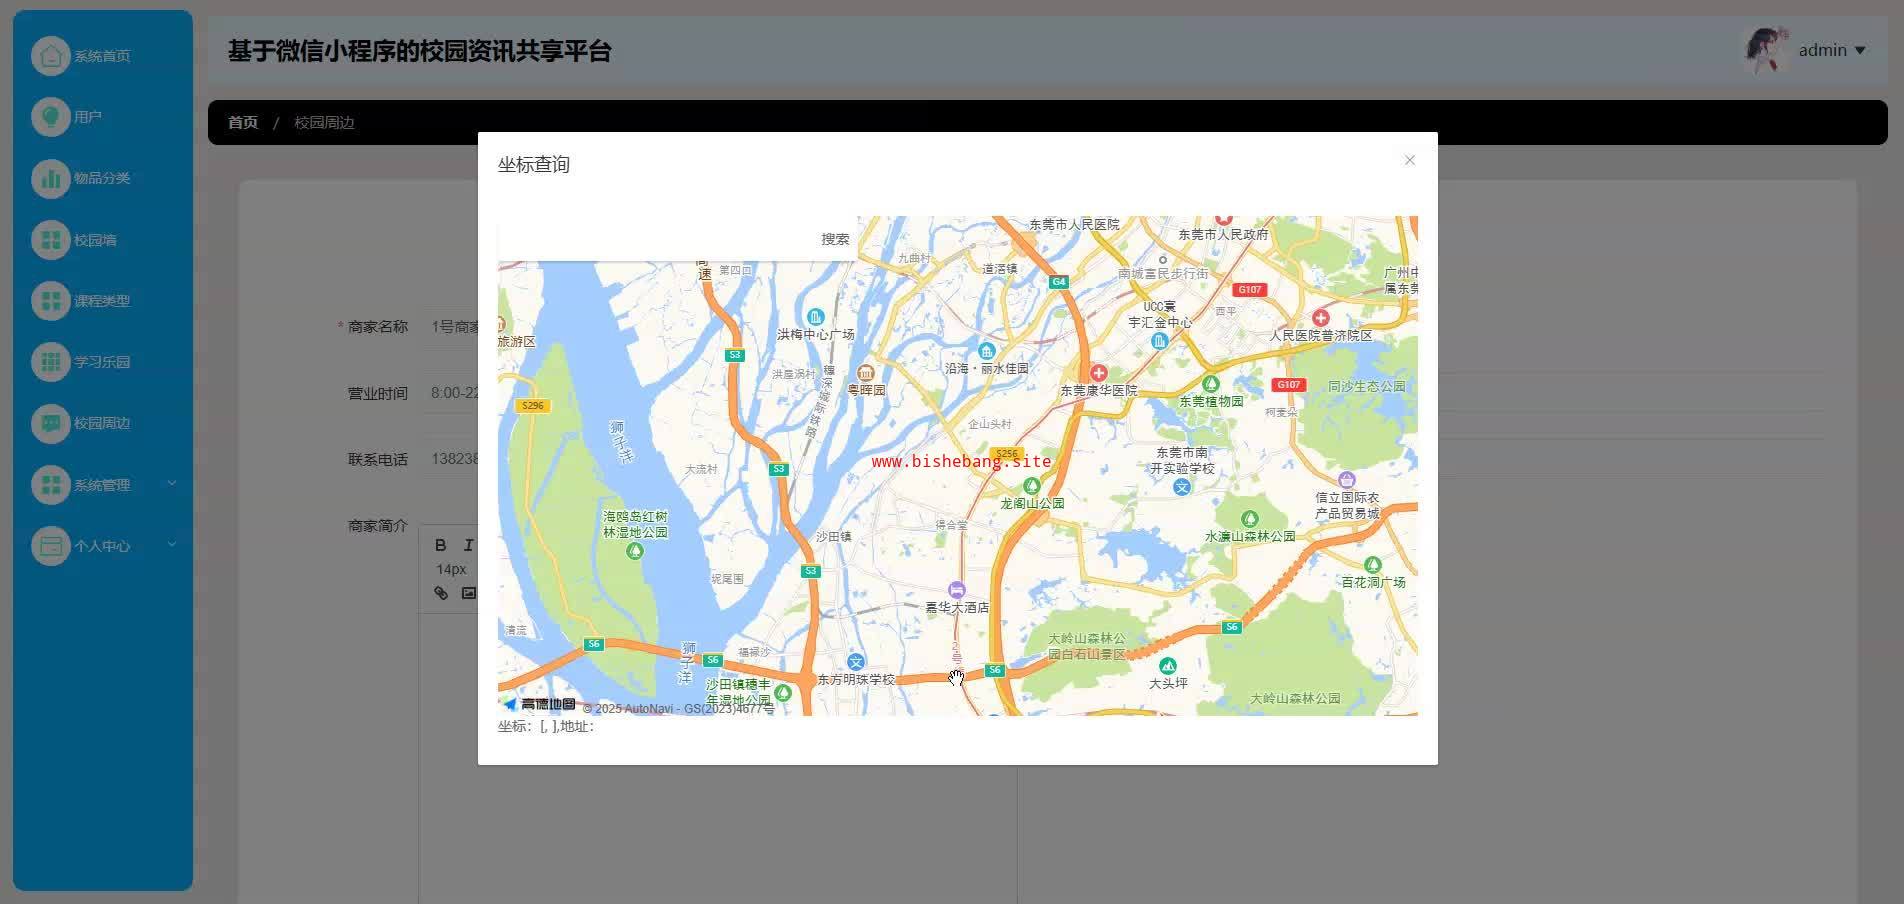The width and height of the screenshot is (1904, 904).
Task: Click the S296 road shield
Action: click(x=533, y=405)
